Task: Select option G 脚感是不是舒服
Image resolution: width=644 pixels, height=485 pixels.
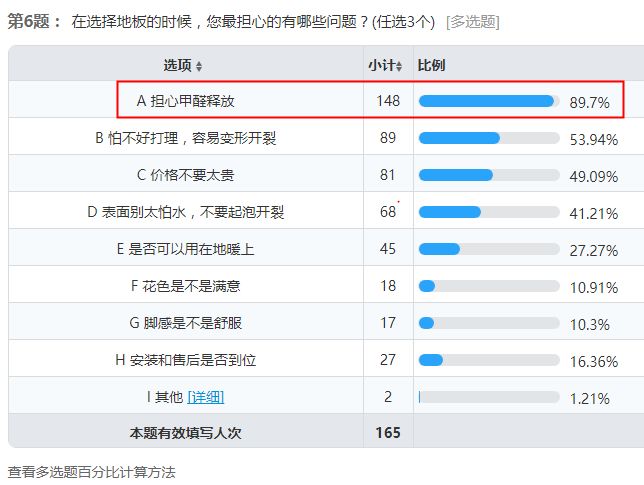Action: click(186, 323)
